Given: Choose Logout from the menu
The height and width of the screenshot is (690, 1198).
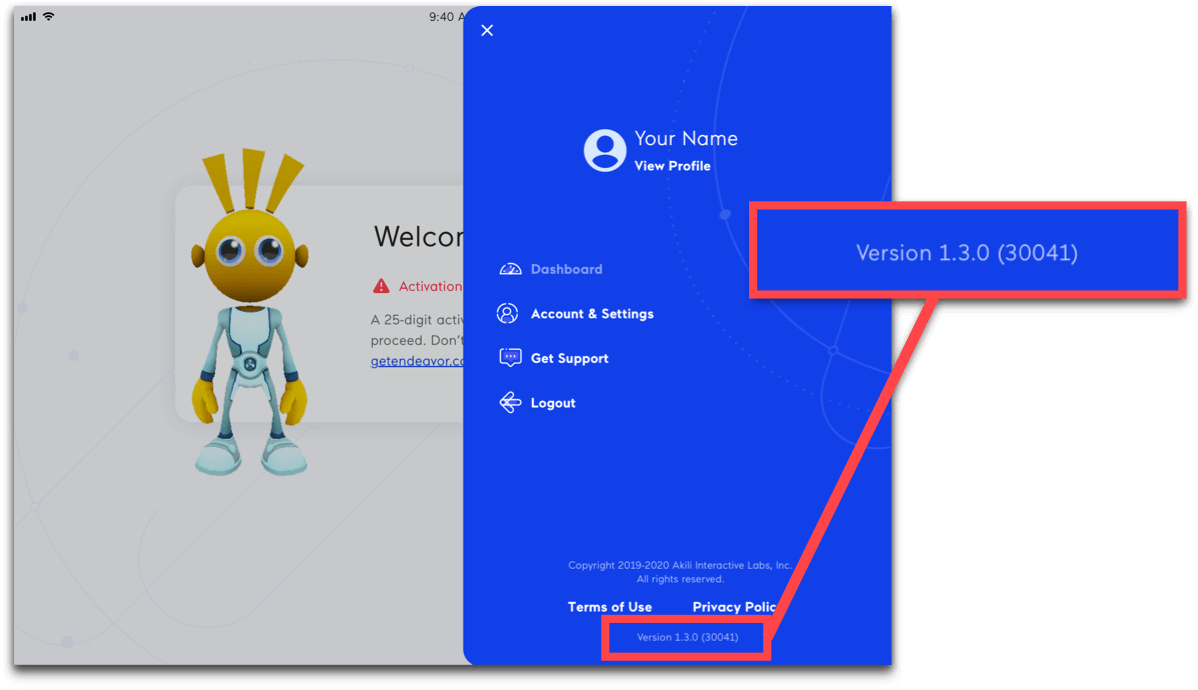Looking at the screenshot, I should tap(553, 403).
